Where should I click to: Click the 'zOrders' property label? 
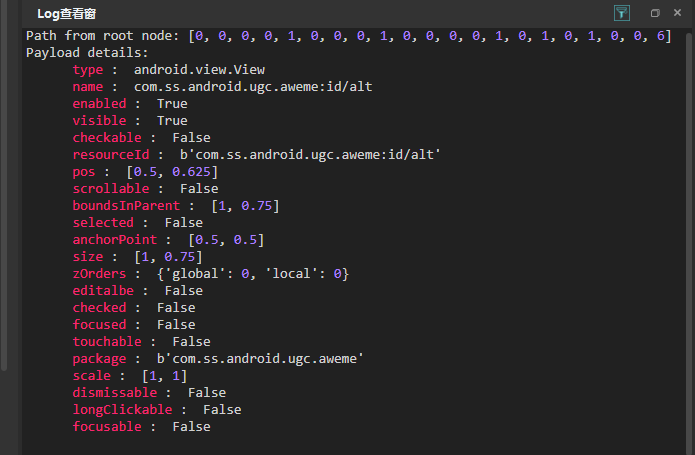[99, 274]
